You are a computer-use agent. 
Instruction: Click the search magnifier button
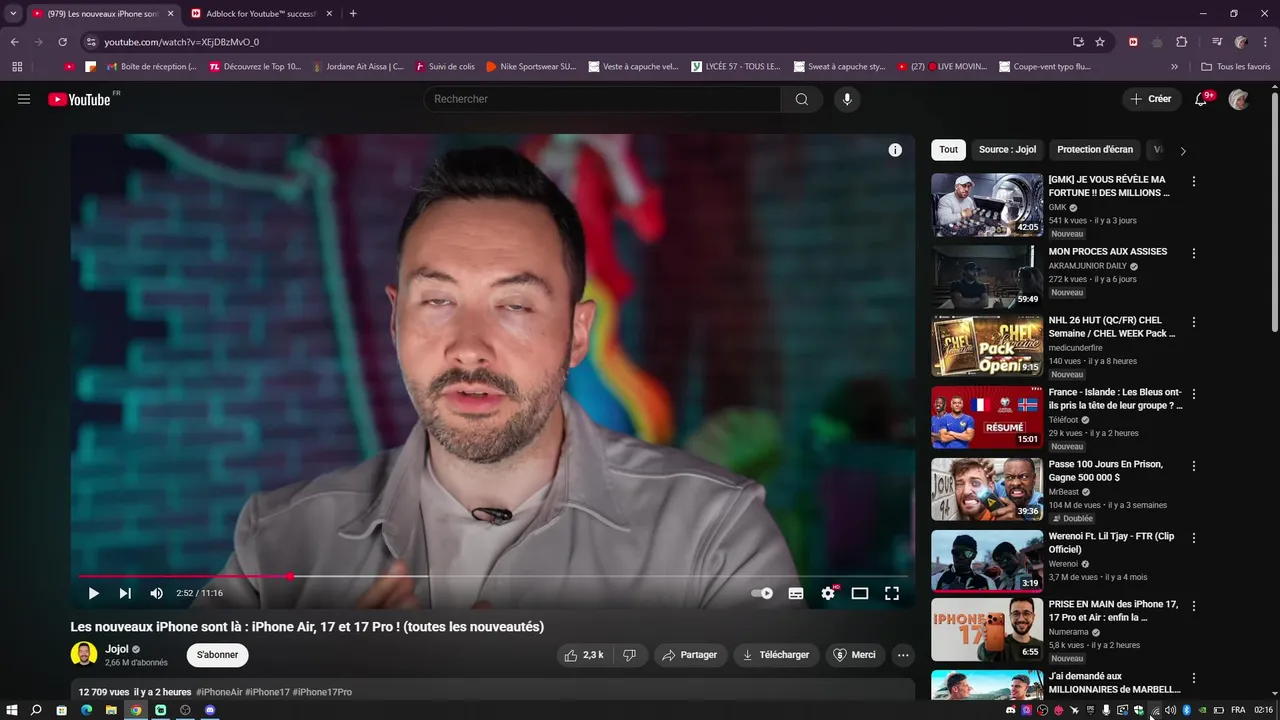point(802,99)
